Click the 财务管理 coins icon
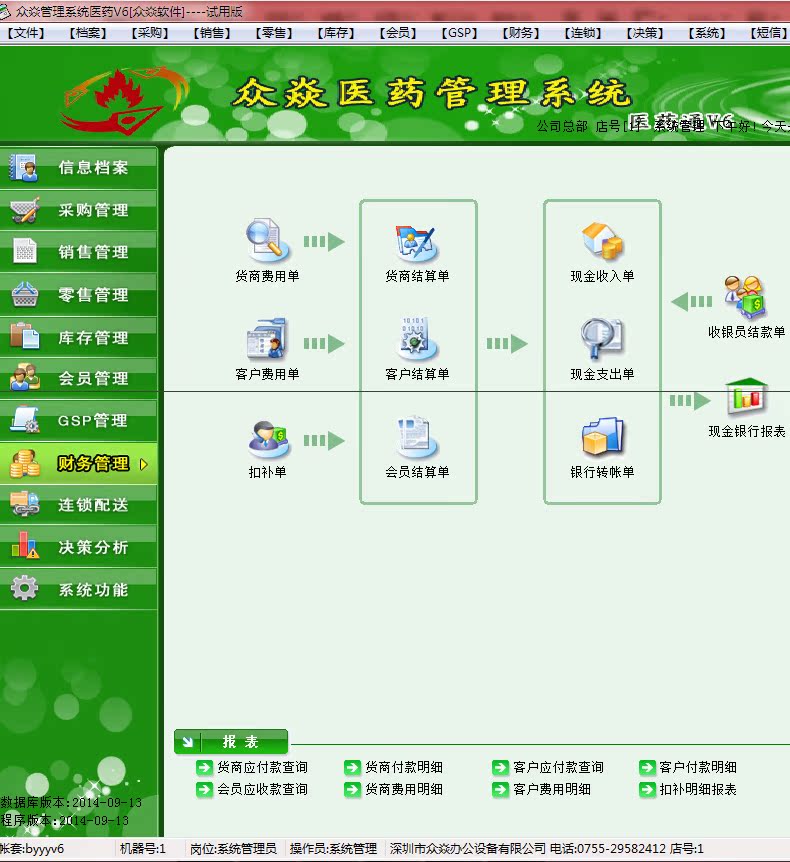 (x=25, y=463)
